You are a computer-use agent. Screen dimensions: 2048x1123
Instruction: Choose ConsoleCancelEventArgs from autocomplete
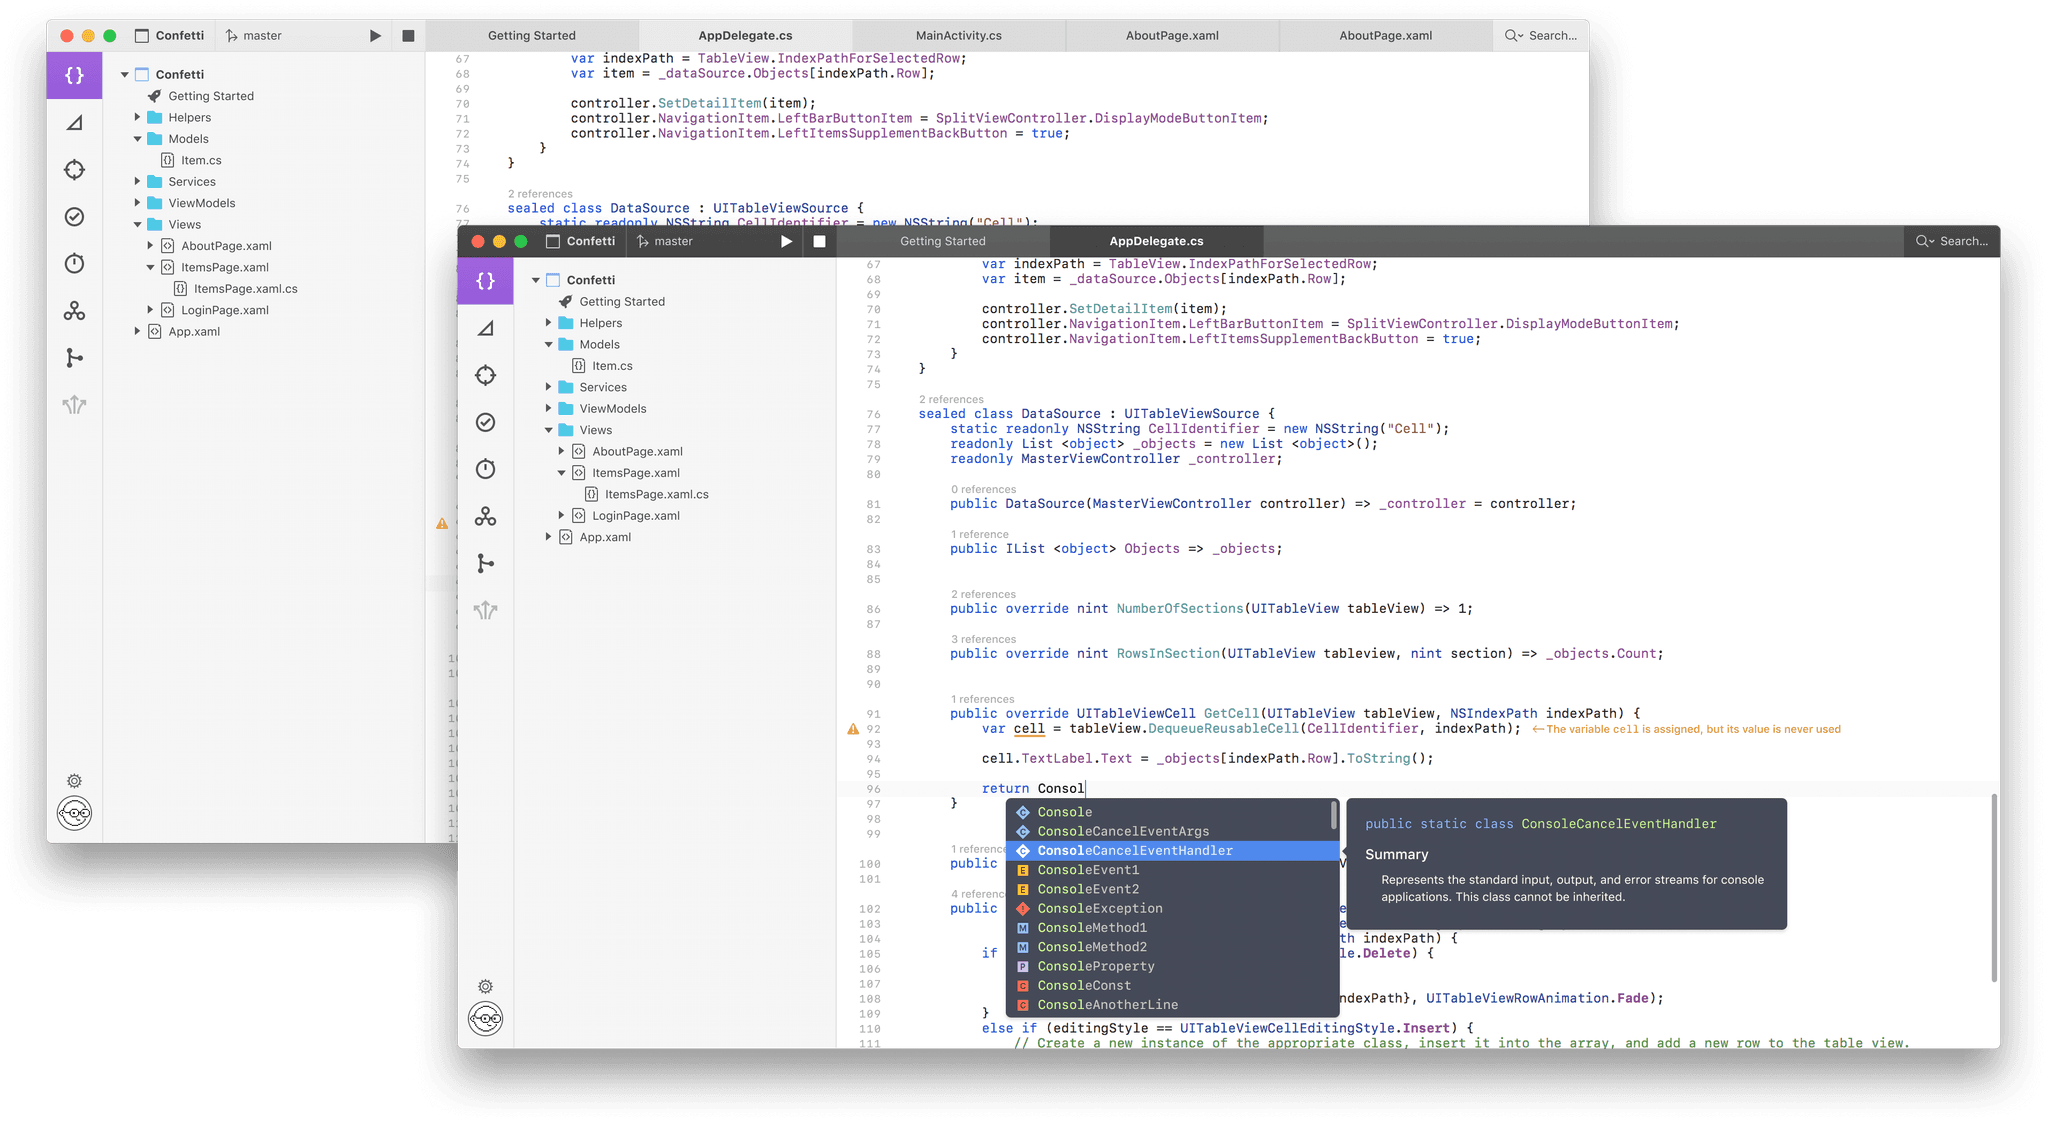1171,831
